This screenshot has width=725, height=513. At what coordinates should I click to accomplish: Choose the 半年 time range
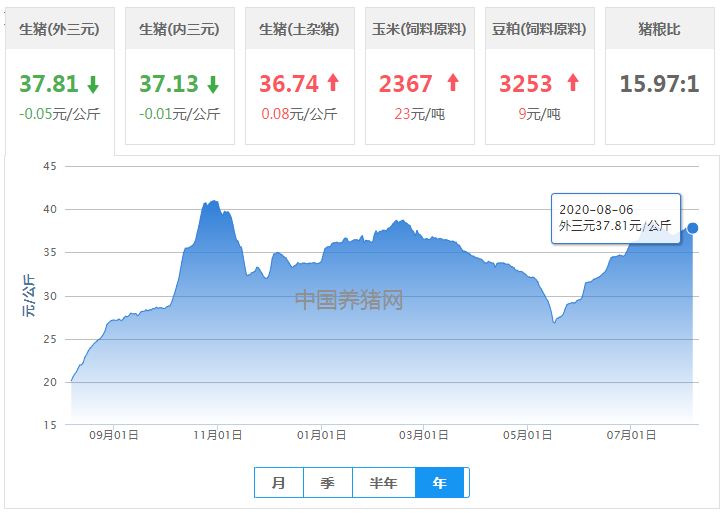[x=384, y=482]
